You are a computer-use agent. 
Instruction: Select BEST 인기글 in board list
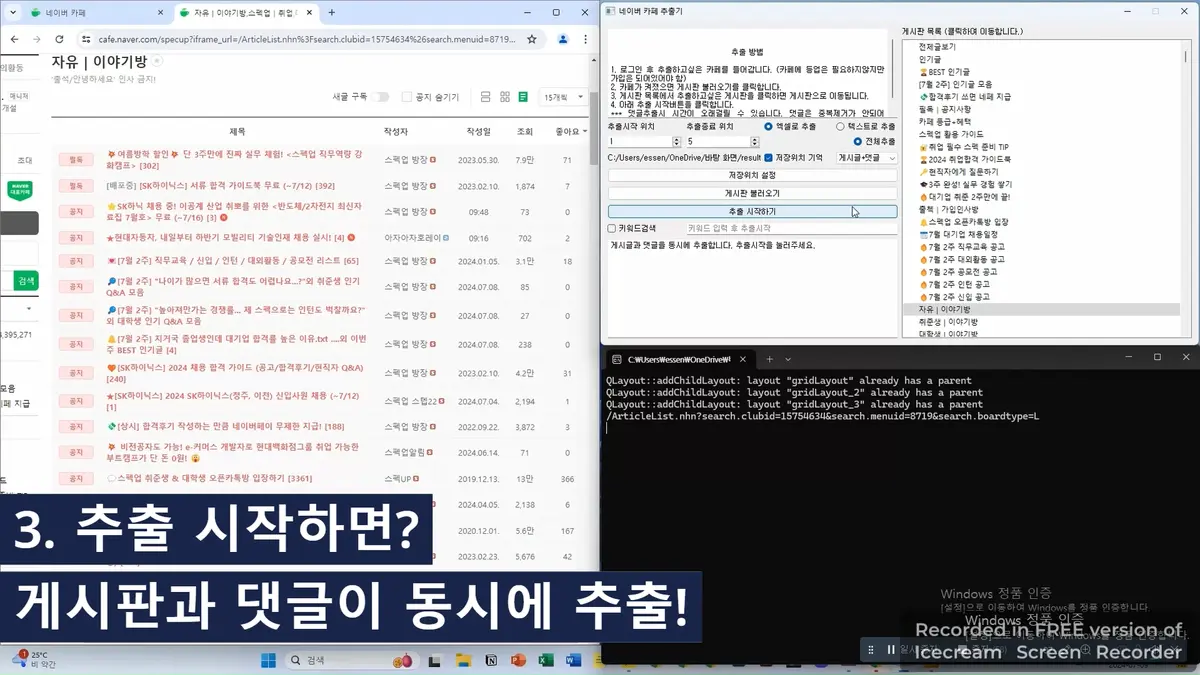[x=944, y=72]
